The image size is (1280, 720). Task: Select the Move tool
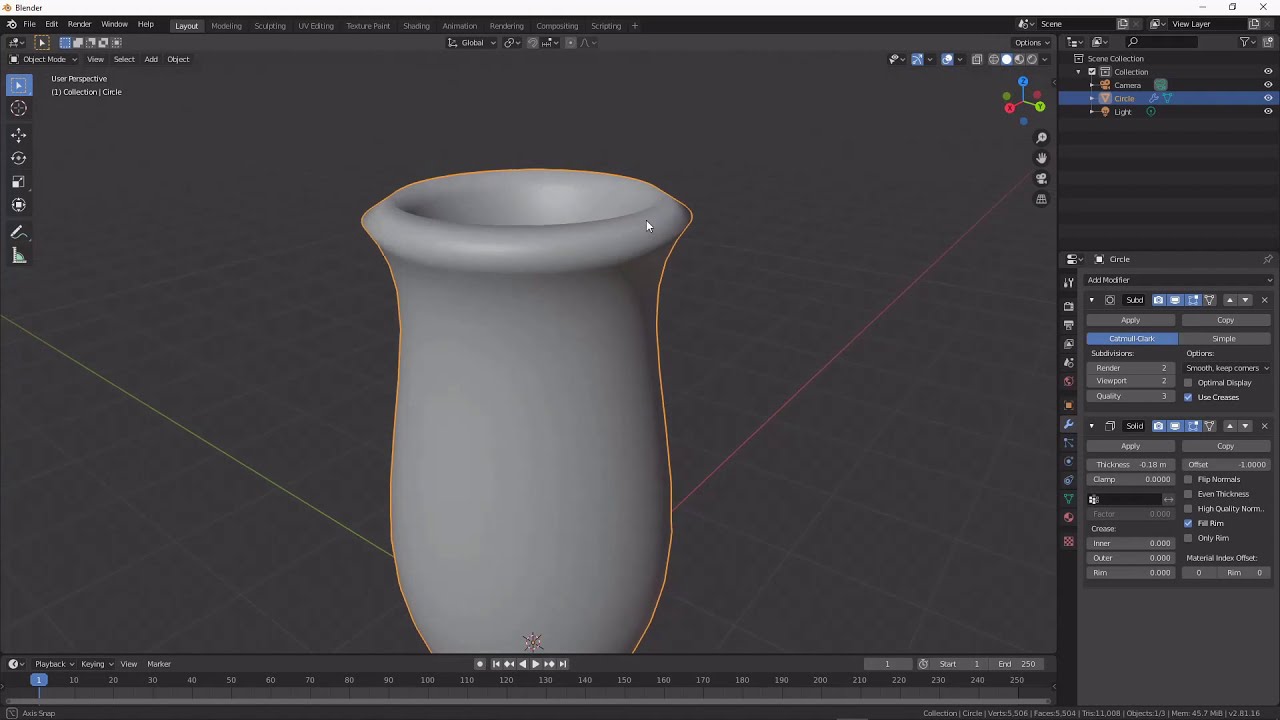click(x=18, y=135)
